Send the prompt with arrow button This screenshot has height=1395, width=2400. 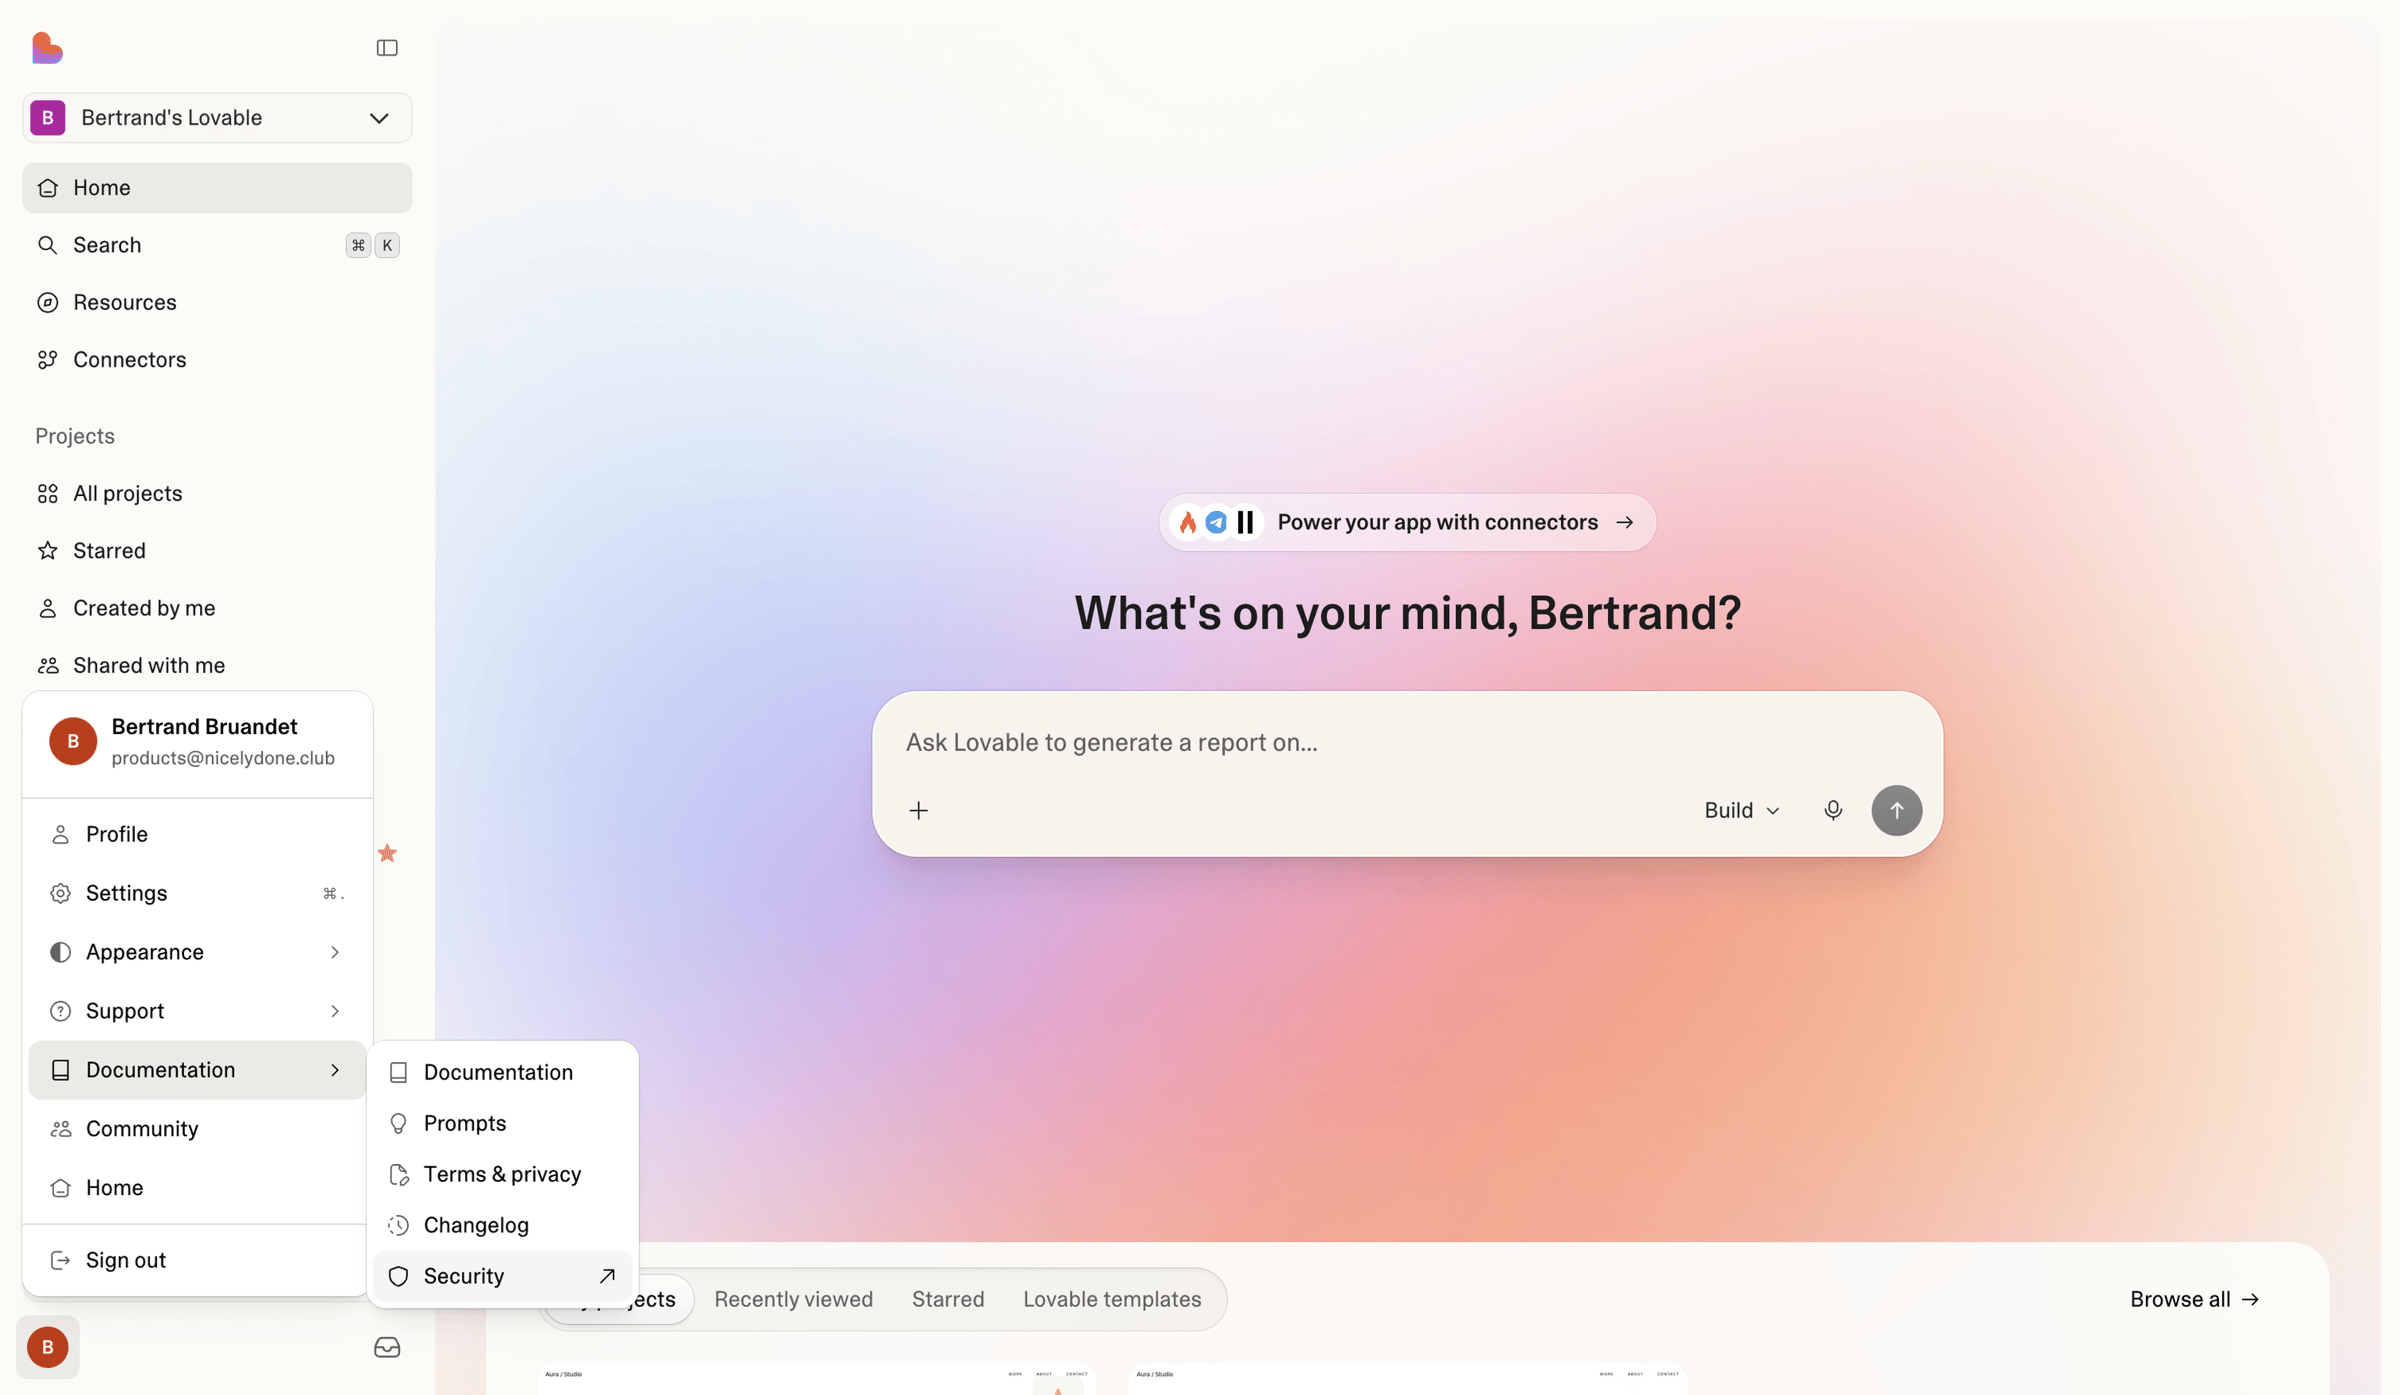tap(1896, 810)
